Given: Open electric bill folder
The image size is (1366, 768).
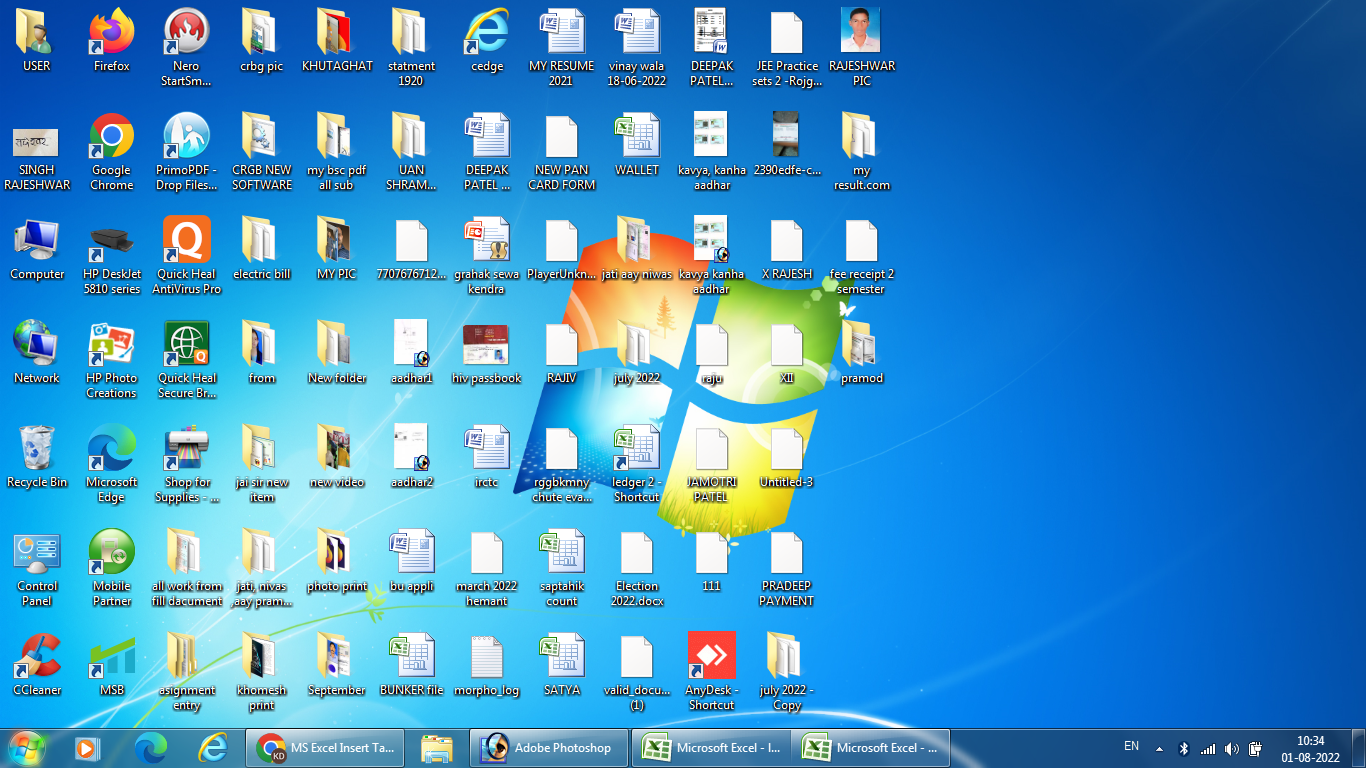Looking at the screenshot, I should click(x=262, y=249).
